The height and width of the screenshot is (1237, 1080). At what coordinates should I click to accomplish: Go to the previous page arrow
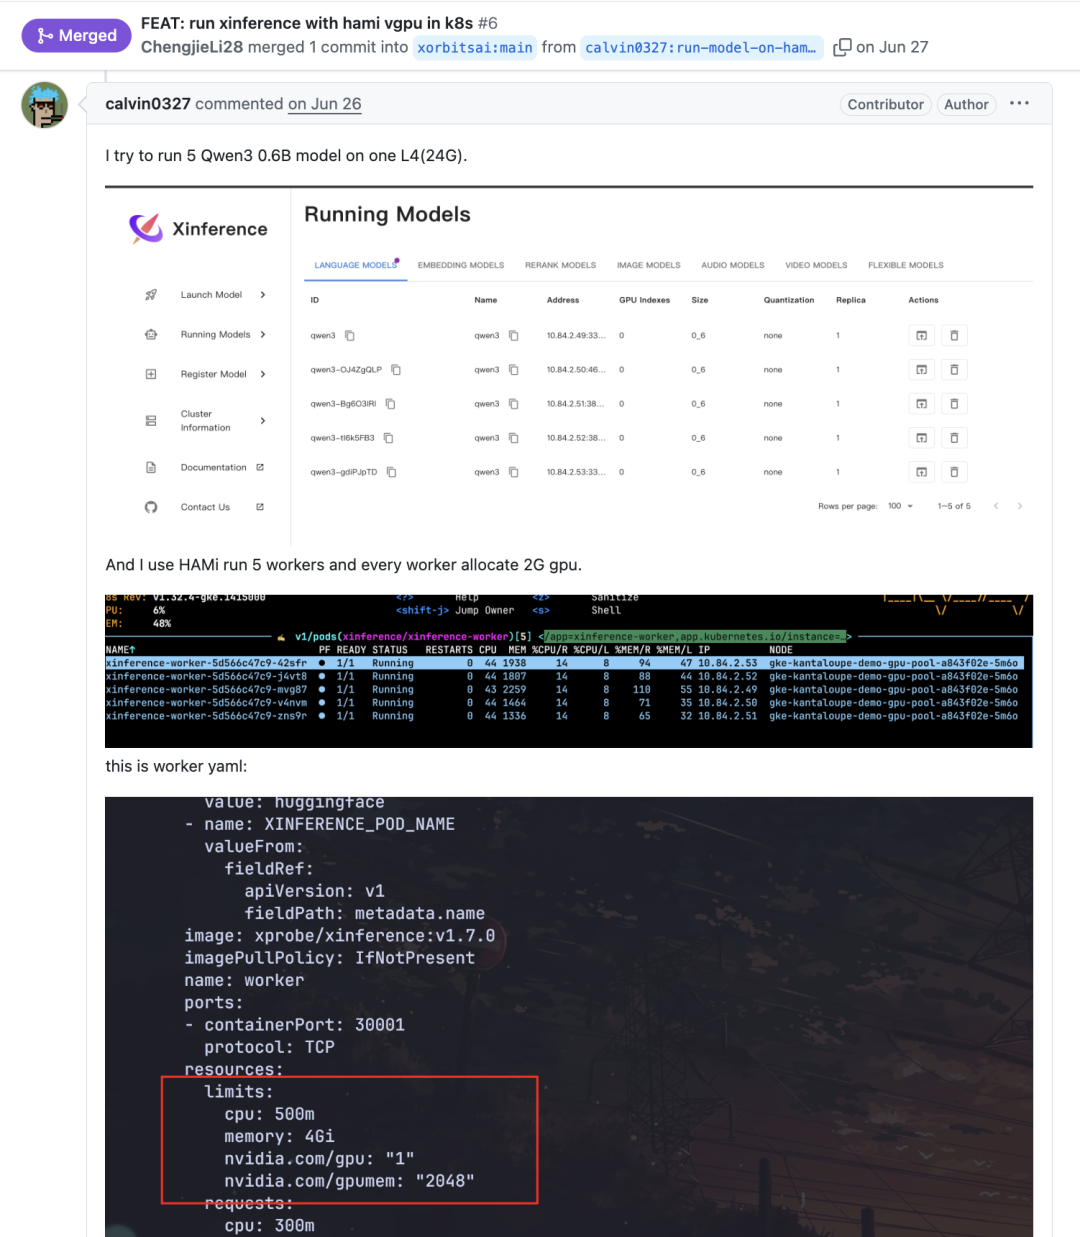coord(996,506)
